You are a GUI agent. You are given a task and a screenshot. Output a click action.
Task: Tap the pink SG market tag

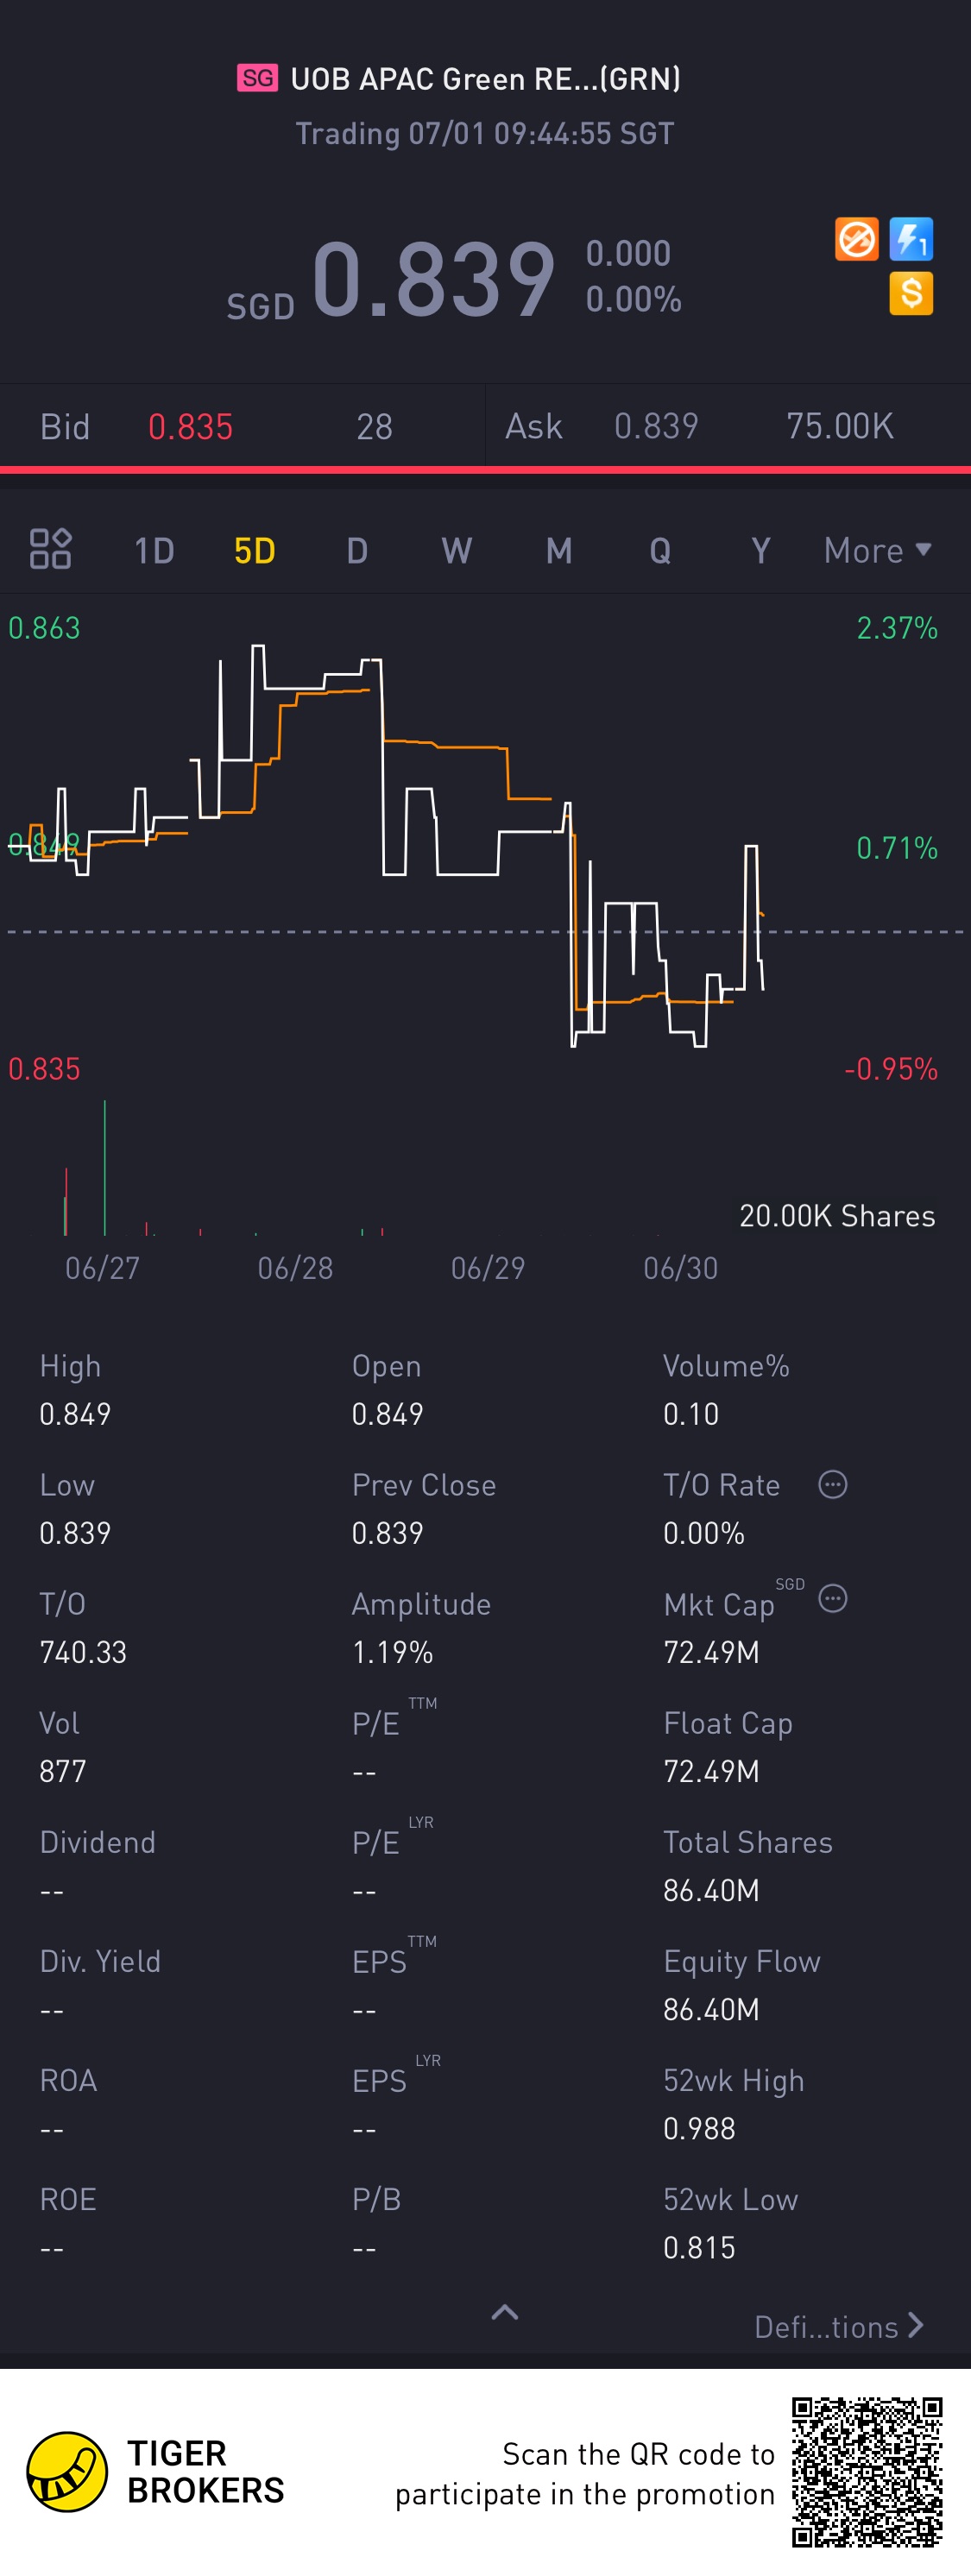point(257,78)
